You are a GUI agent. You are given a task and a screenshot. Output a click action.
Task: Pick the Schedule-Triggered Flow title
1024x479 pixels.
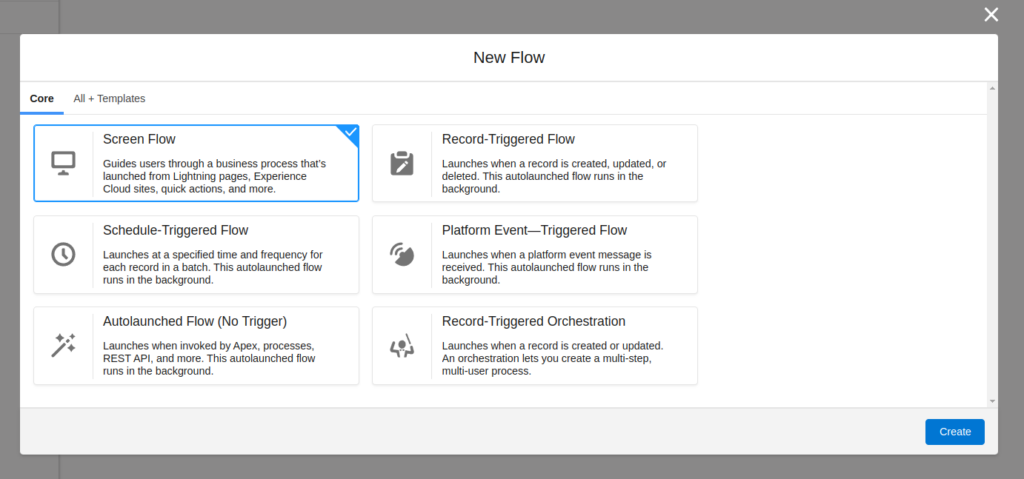(x=176, y=230)
